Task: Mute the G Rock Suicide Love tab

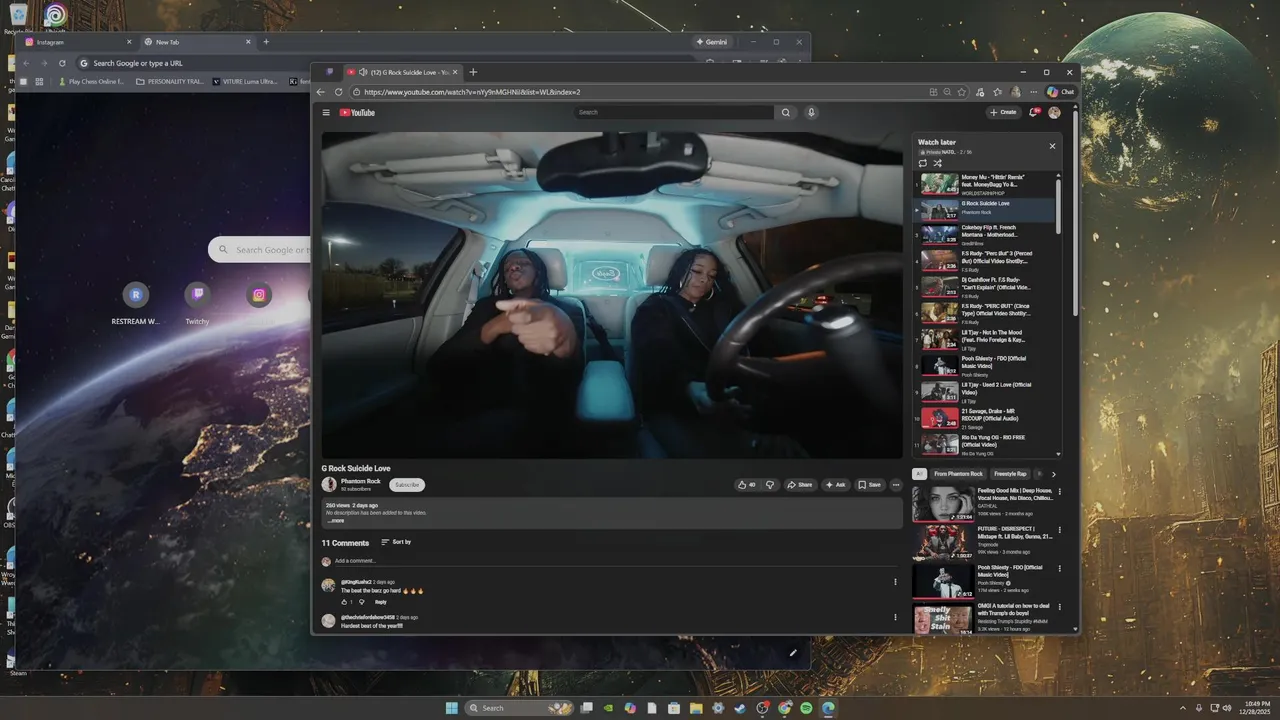Action: 363,72
